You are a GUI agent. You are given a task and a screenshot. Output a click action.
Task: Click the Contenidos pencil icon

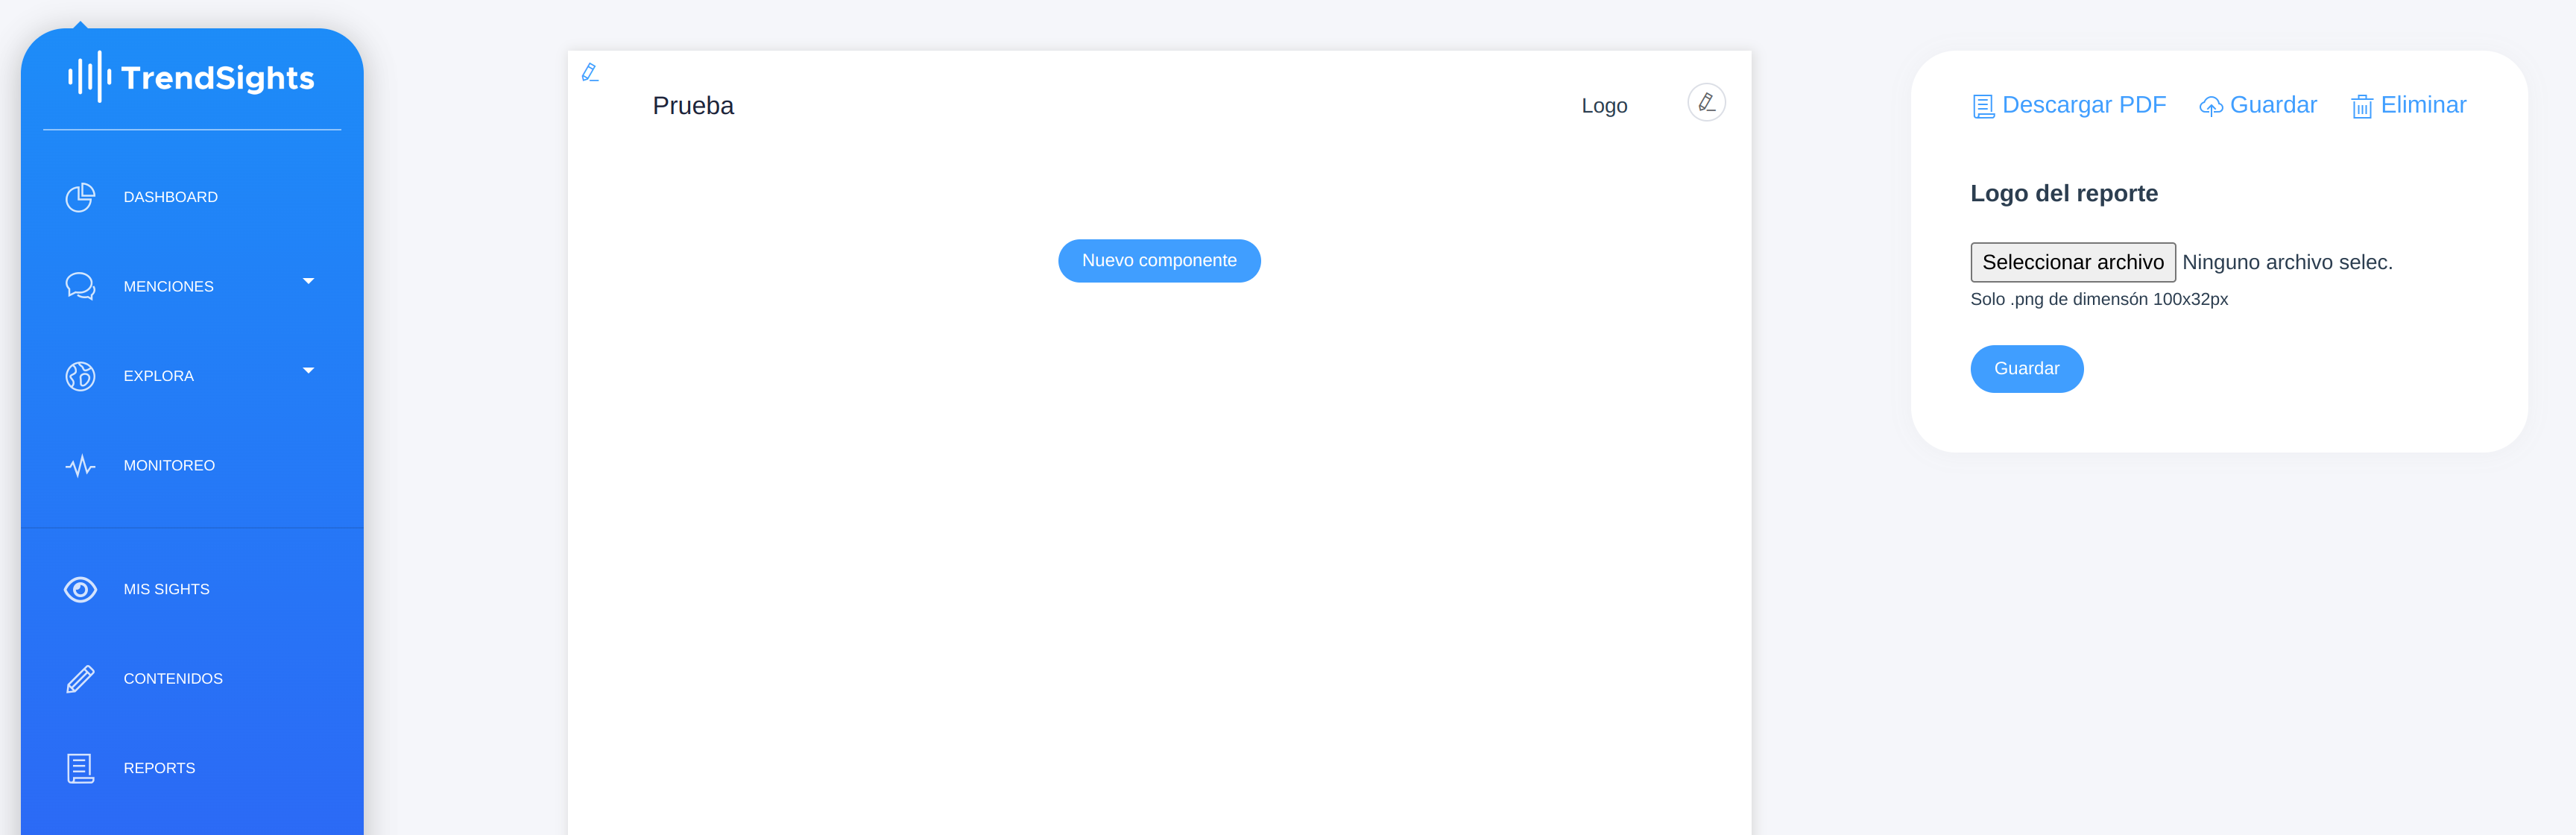coord(80,679)
